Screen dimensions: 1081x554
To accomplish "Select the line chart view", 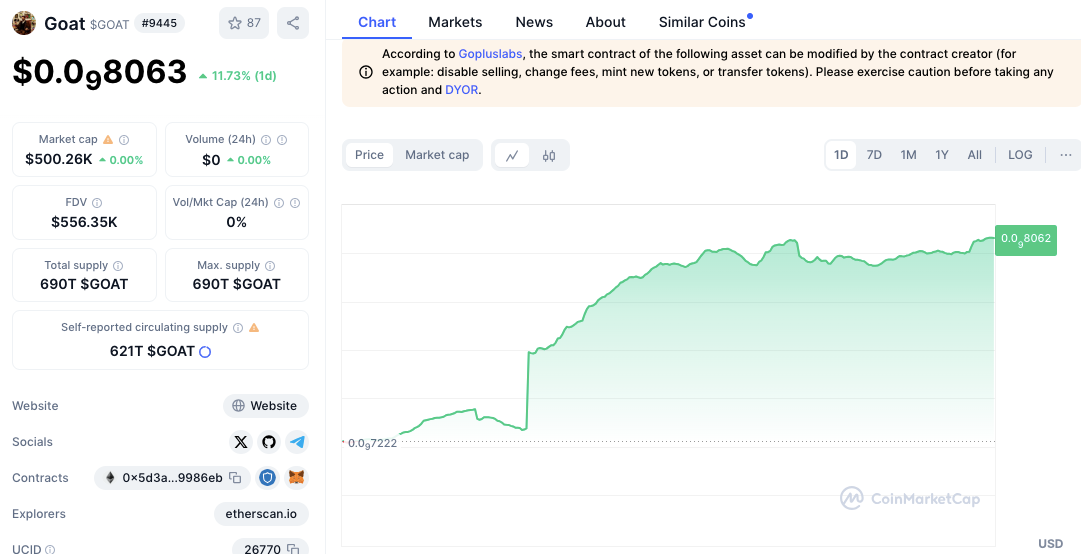I will (x=512, y=155).
